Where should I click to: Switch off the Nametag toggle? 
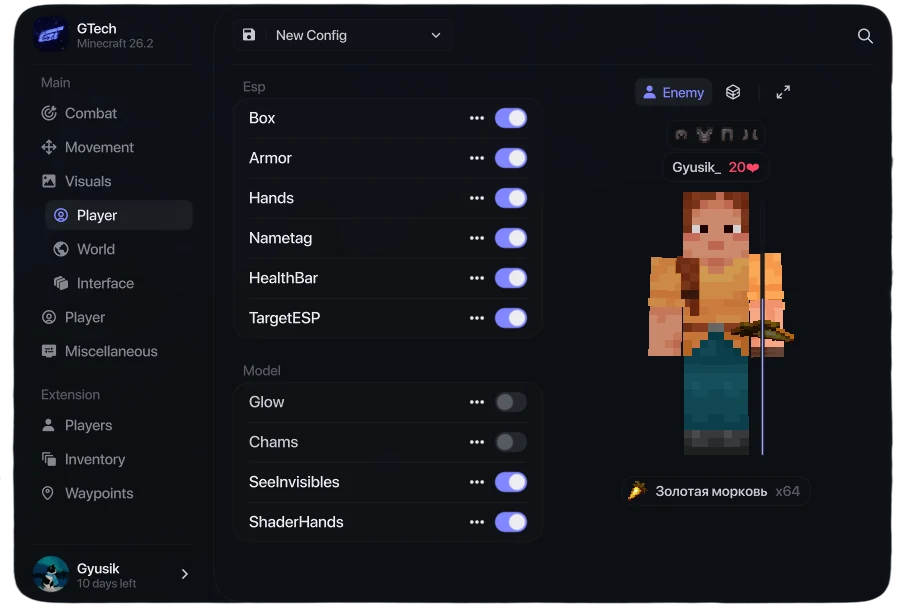click(x=511, y=238)
